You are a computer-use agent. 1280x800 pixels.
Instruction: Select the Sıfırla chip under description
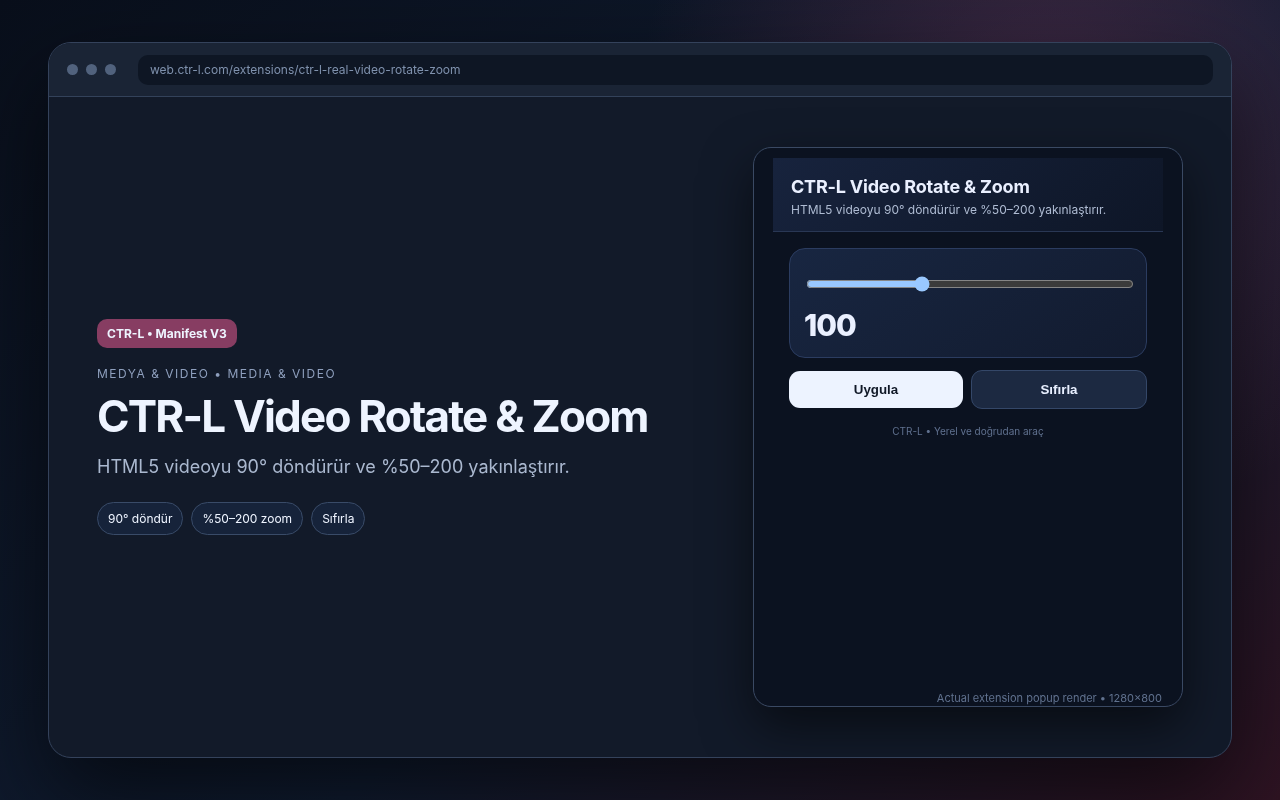[338, 519]
